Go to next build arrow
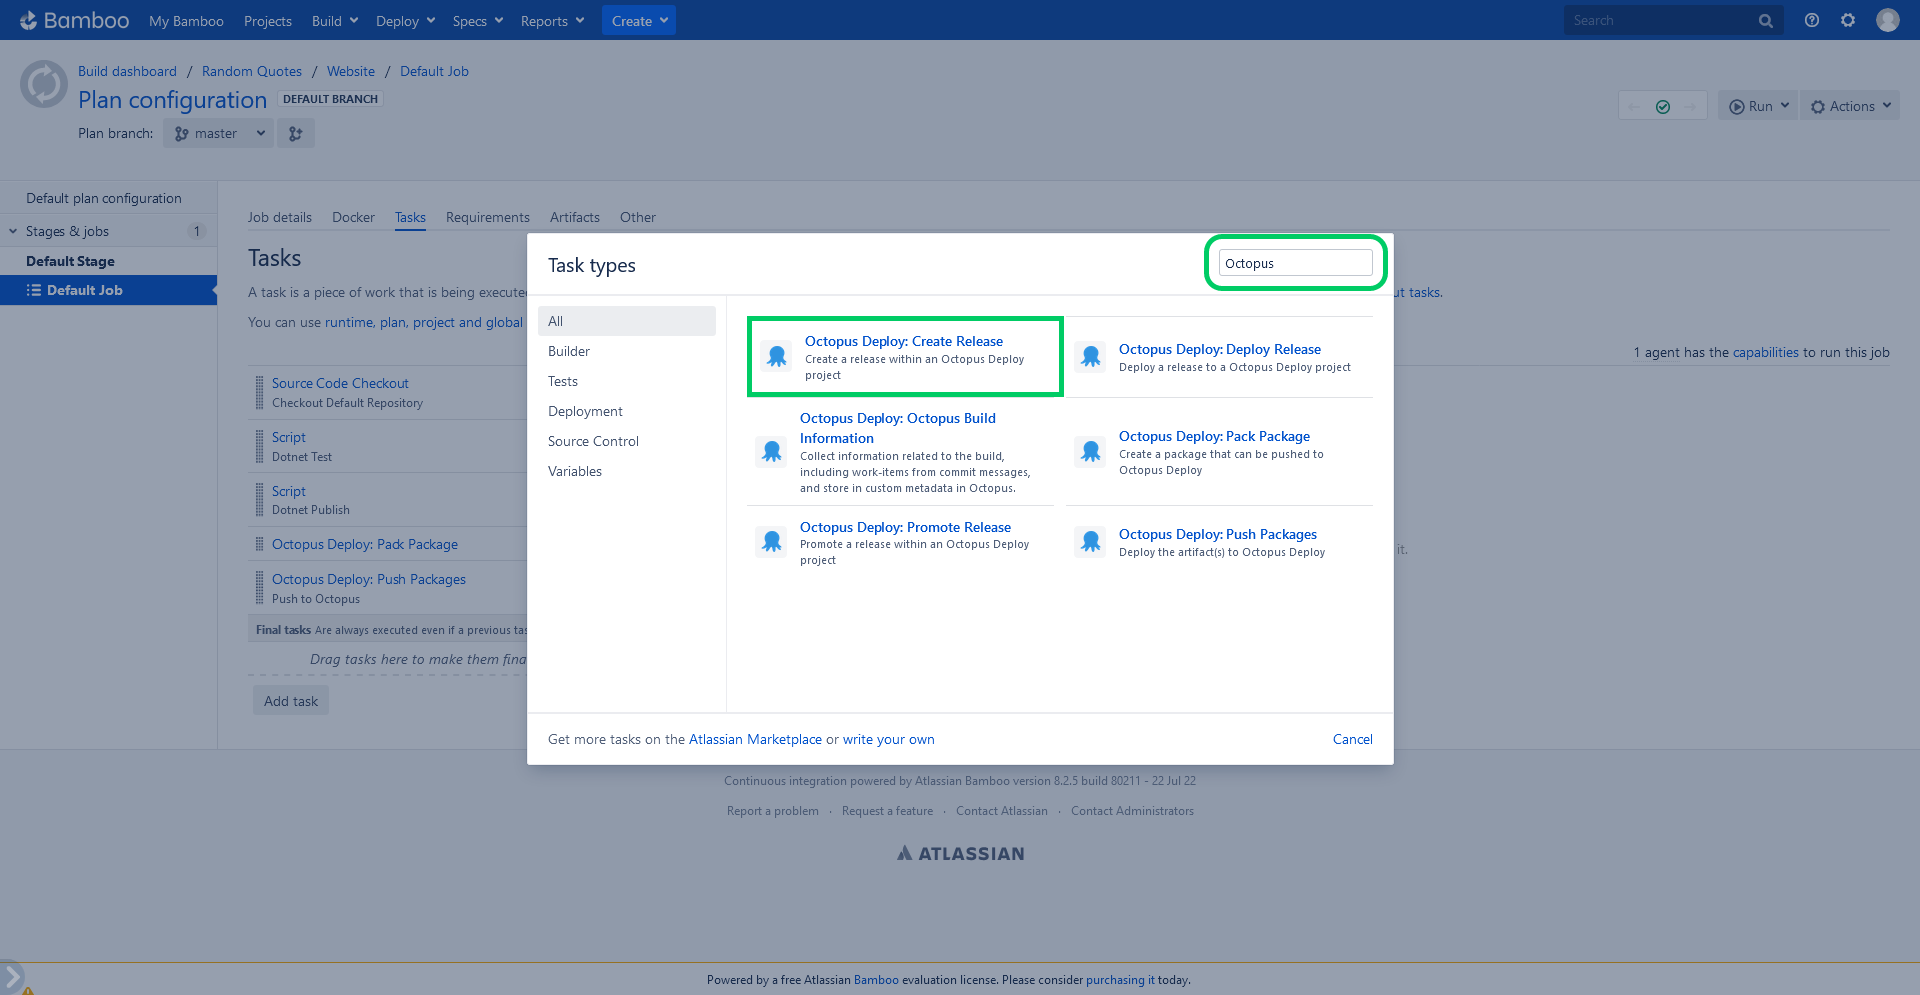The width and height of the screenshot is (1920, 995). (x=1691, y=106)
